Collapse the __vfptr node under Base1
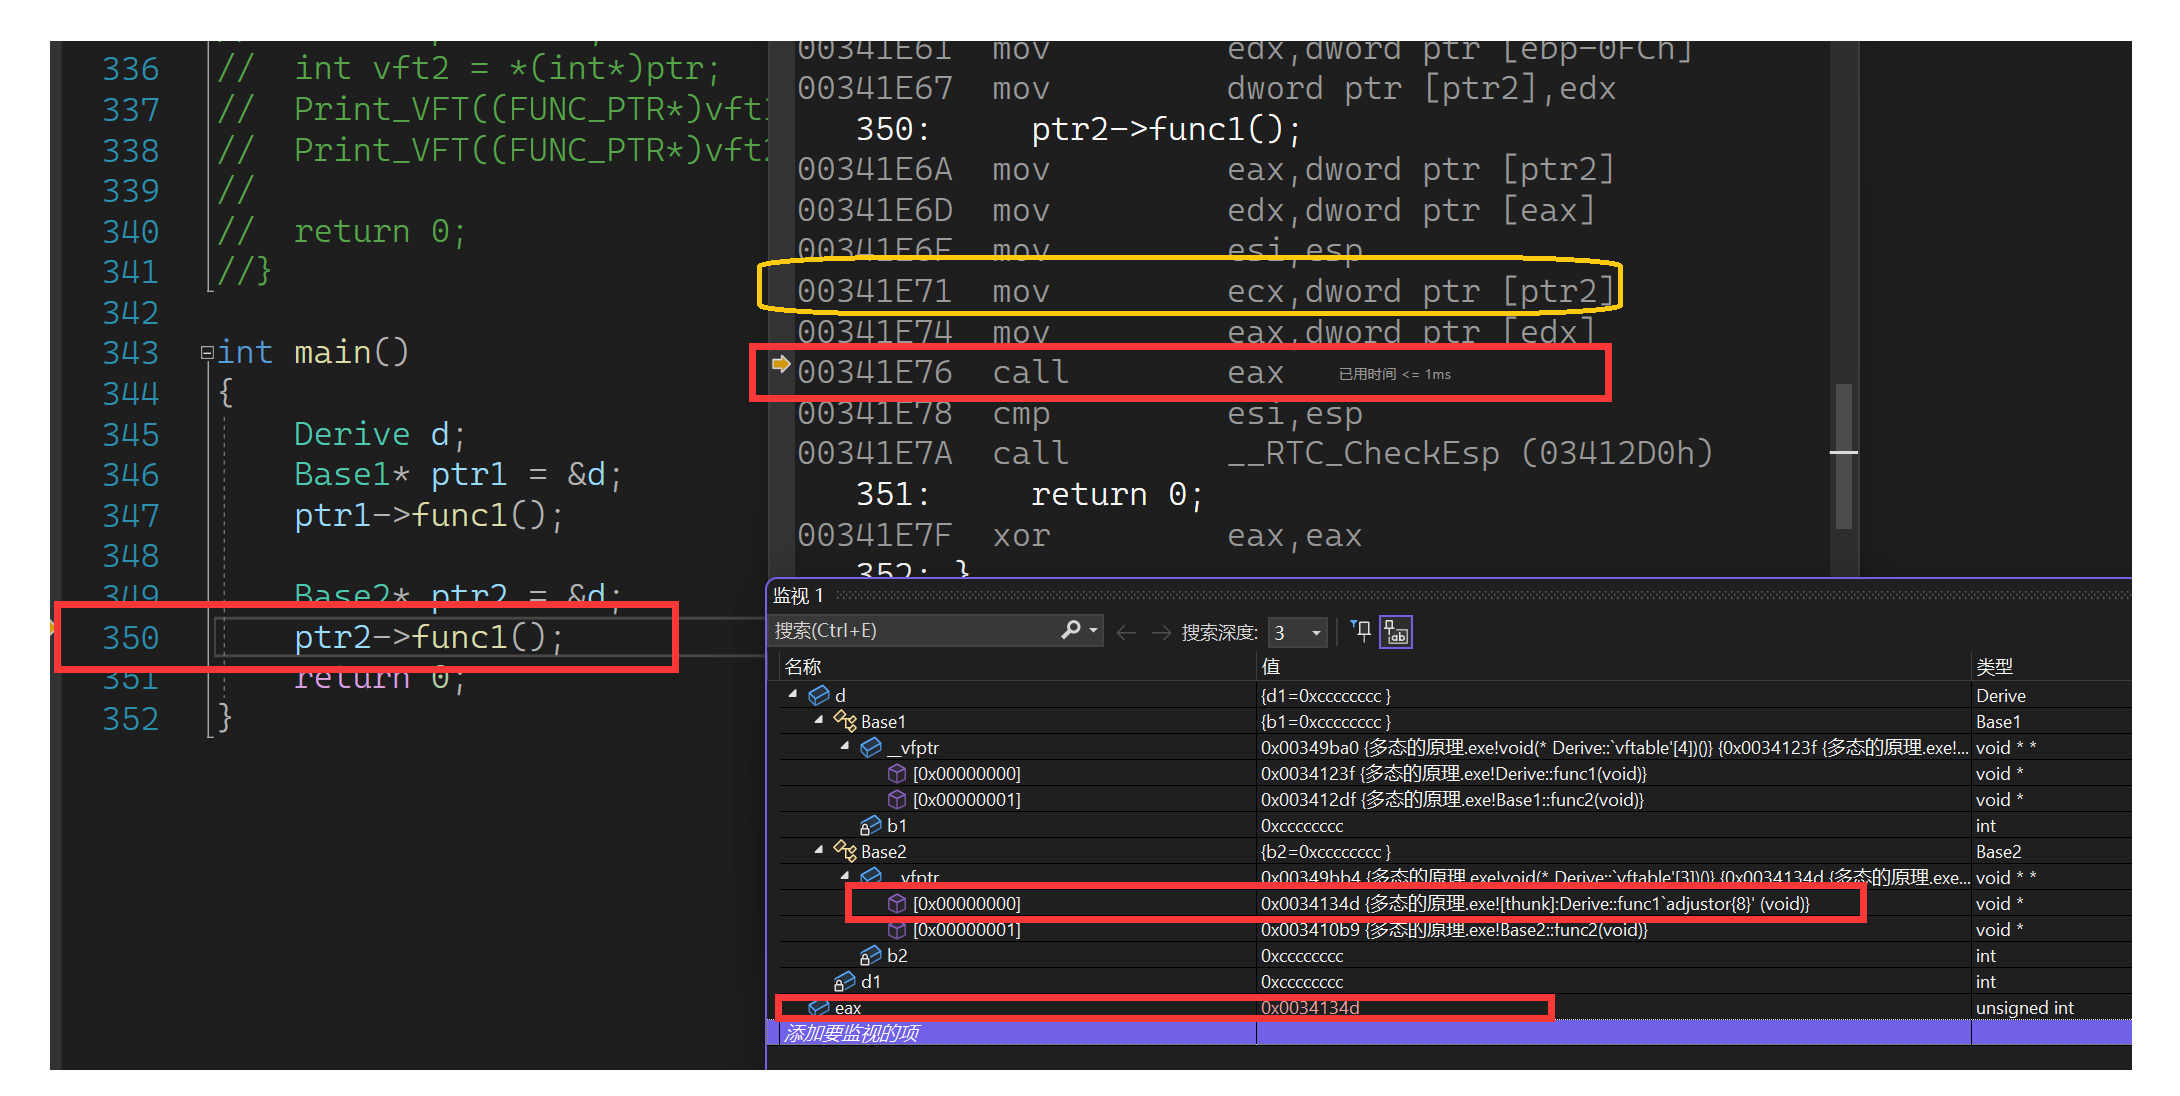This screenshot has height=1096, width=2180. (845, 746)
